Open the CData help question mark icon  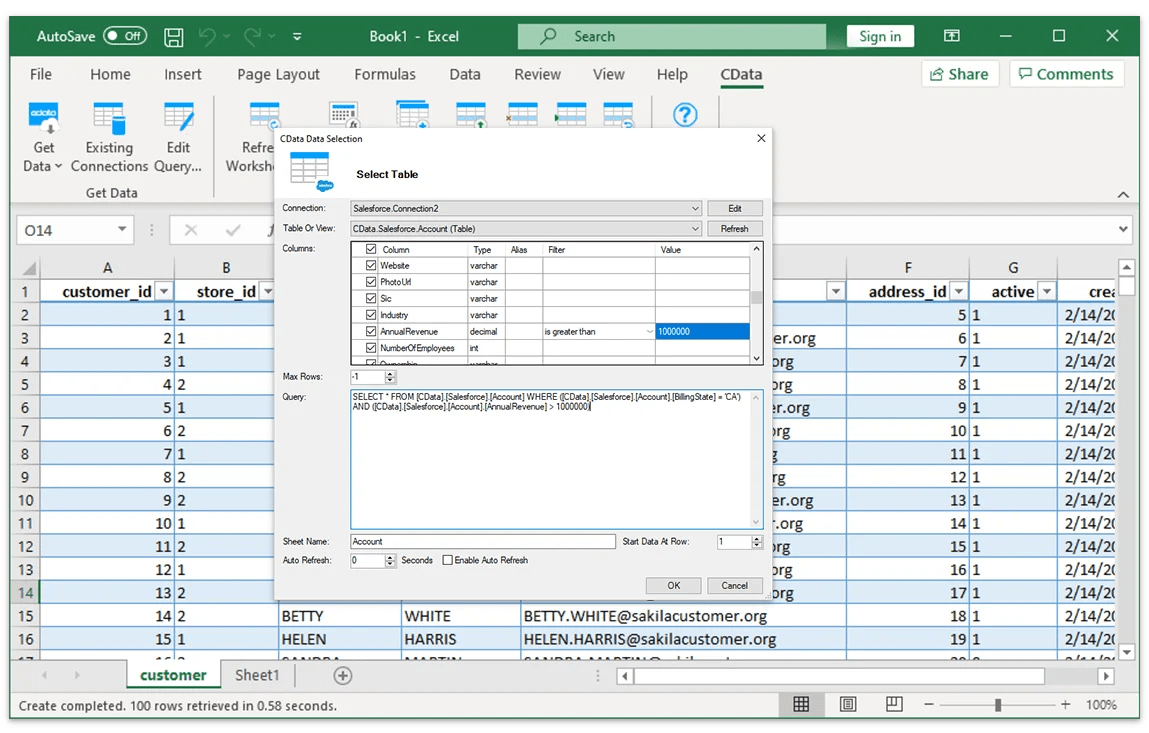click(x=685, y=115)
